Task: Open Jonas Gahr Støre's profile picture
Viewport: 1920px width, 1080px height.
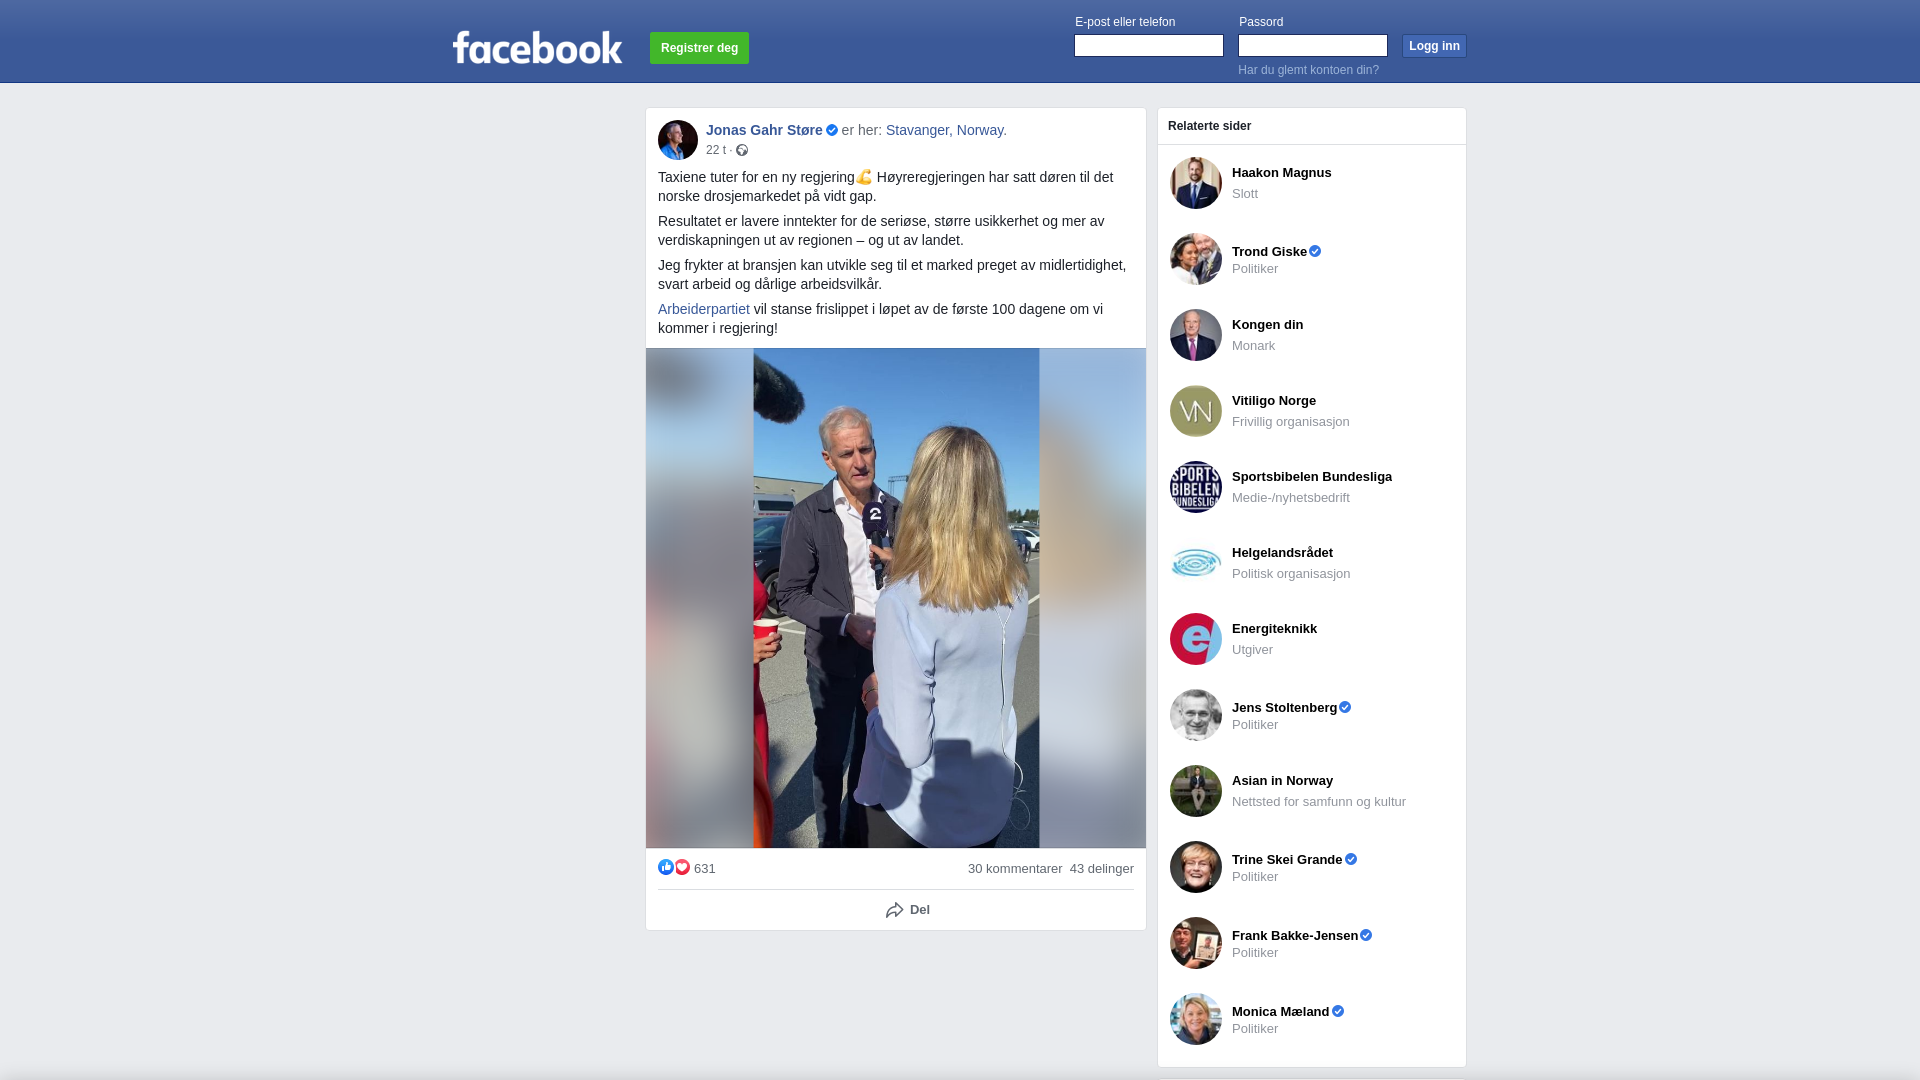Action: pos(678,140)
